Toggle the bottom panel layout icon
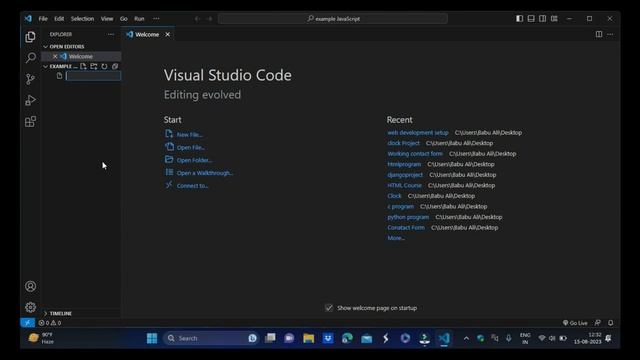The width and height of the screenshot is (640, 360). pos(531,18)
